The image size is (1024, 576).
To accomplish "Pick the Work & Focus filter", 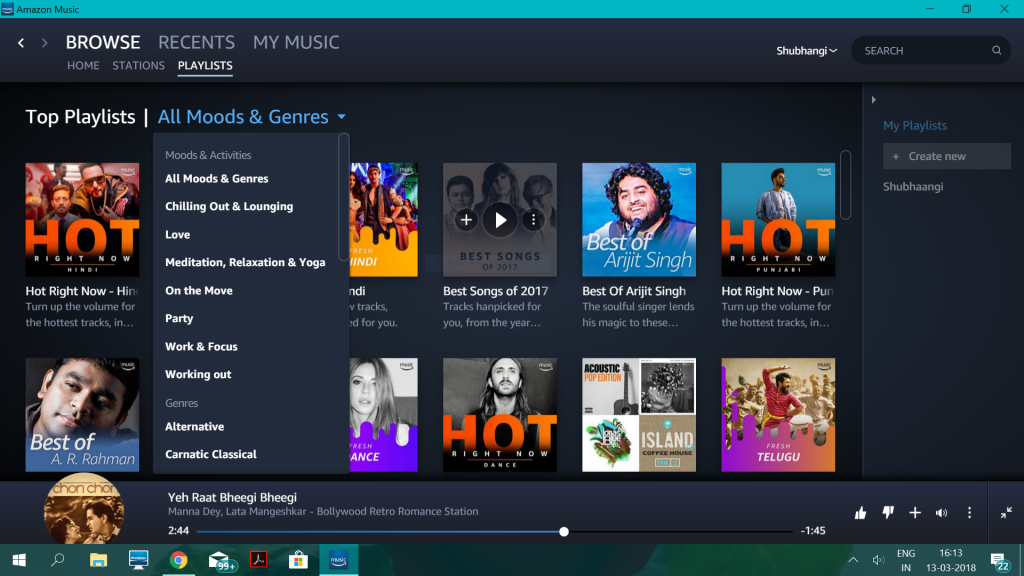I will [x=201, y=347].
